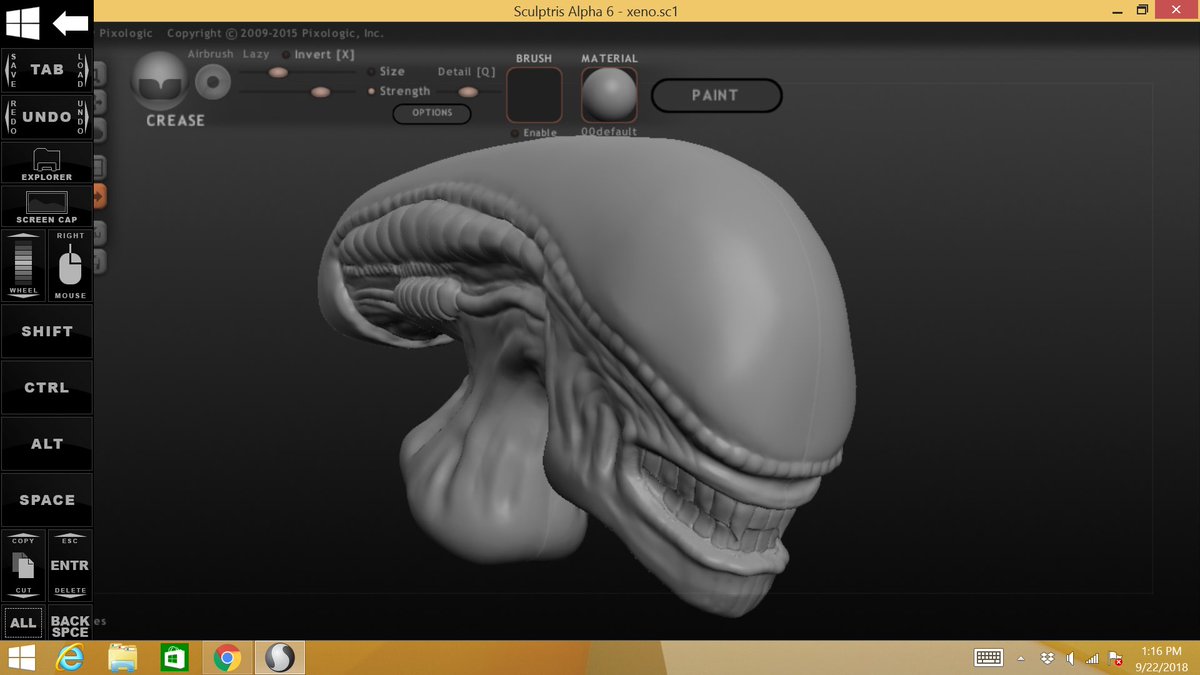The height and width of the screenshot is (675, 1200).
Task: Click the Pixologic logo text
Action: 126,33
